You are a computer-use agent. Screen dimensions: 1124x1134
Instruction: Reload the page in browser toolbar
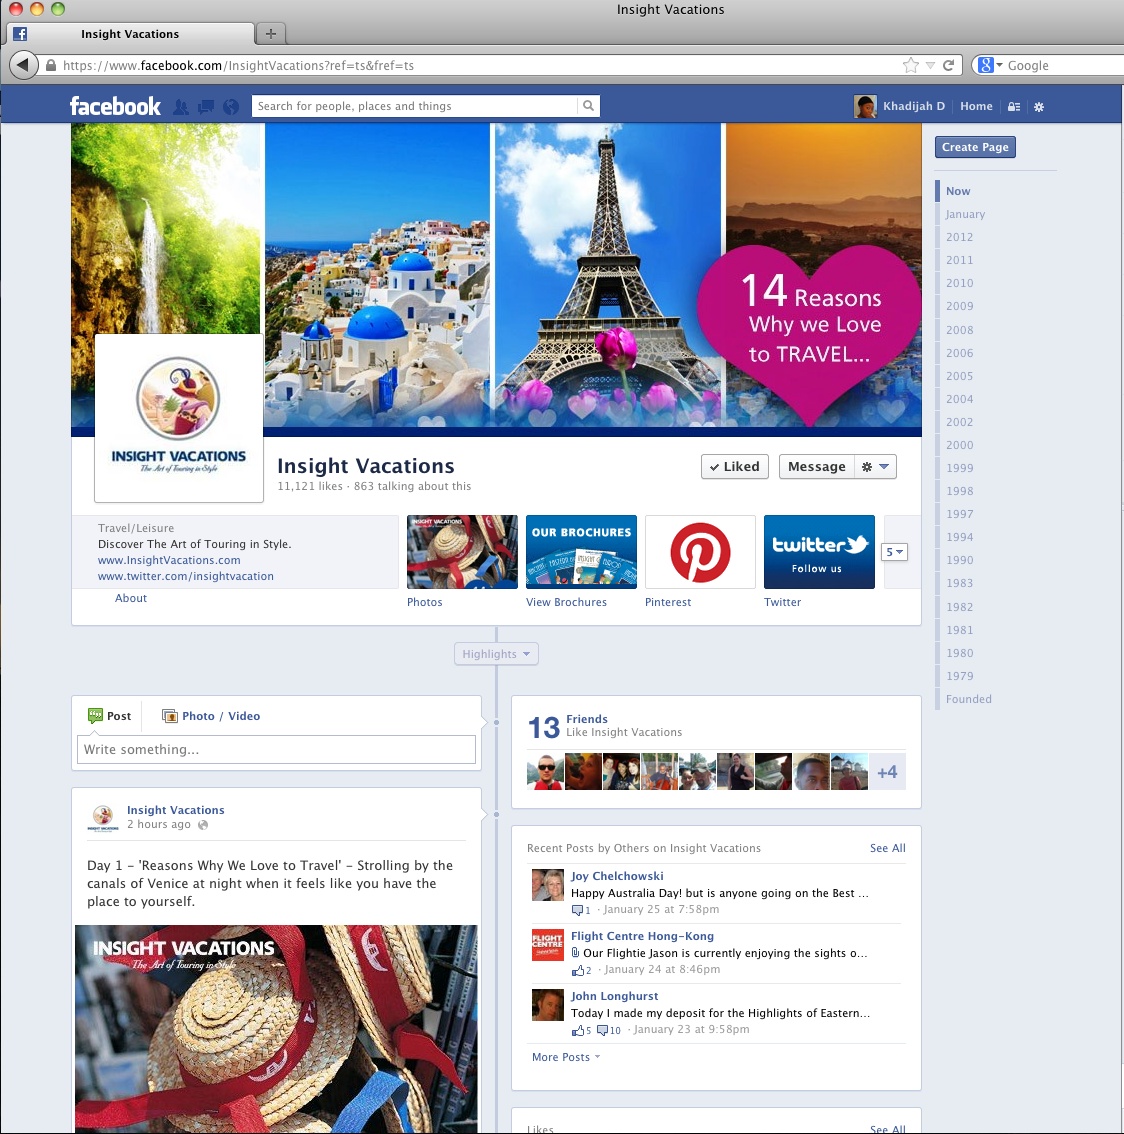click(x=949, y=66)
